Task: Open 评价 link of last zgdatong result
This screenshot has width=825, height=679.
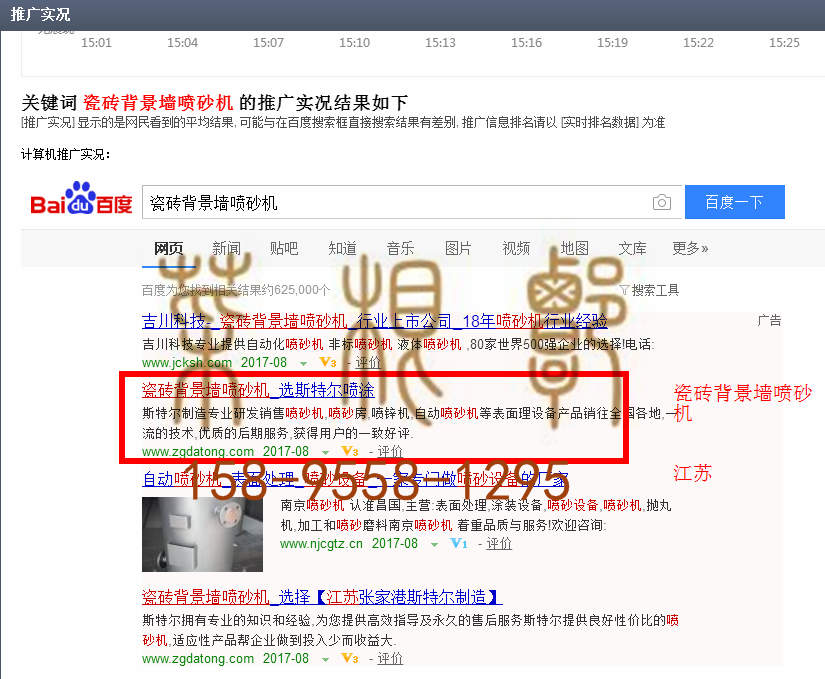Action: click(x=390, y=658)
